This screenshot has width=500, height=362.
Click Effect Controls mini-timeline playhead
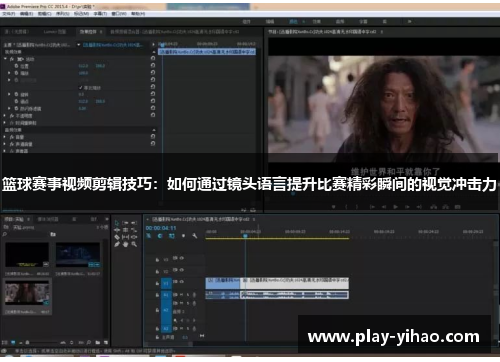tap(162, 44)
